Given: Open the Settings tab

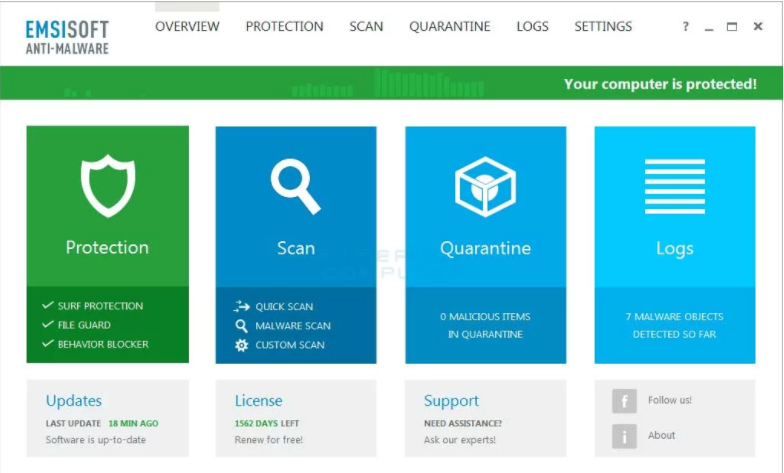Looking at the screenshot, I should point(603,26).
